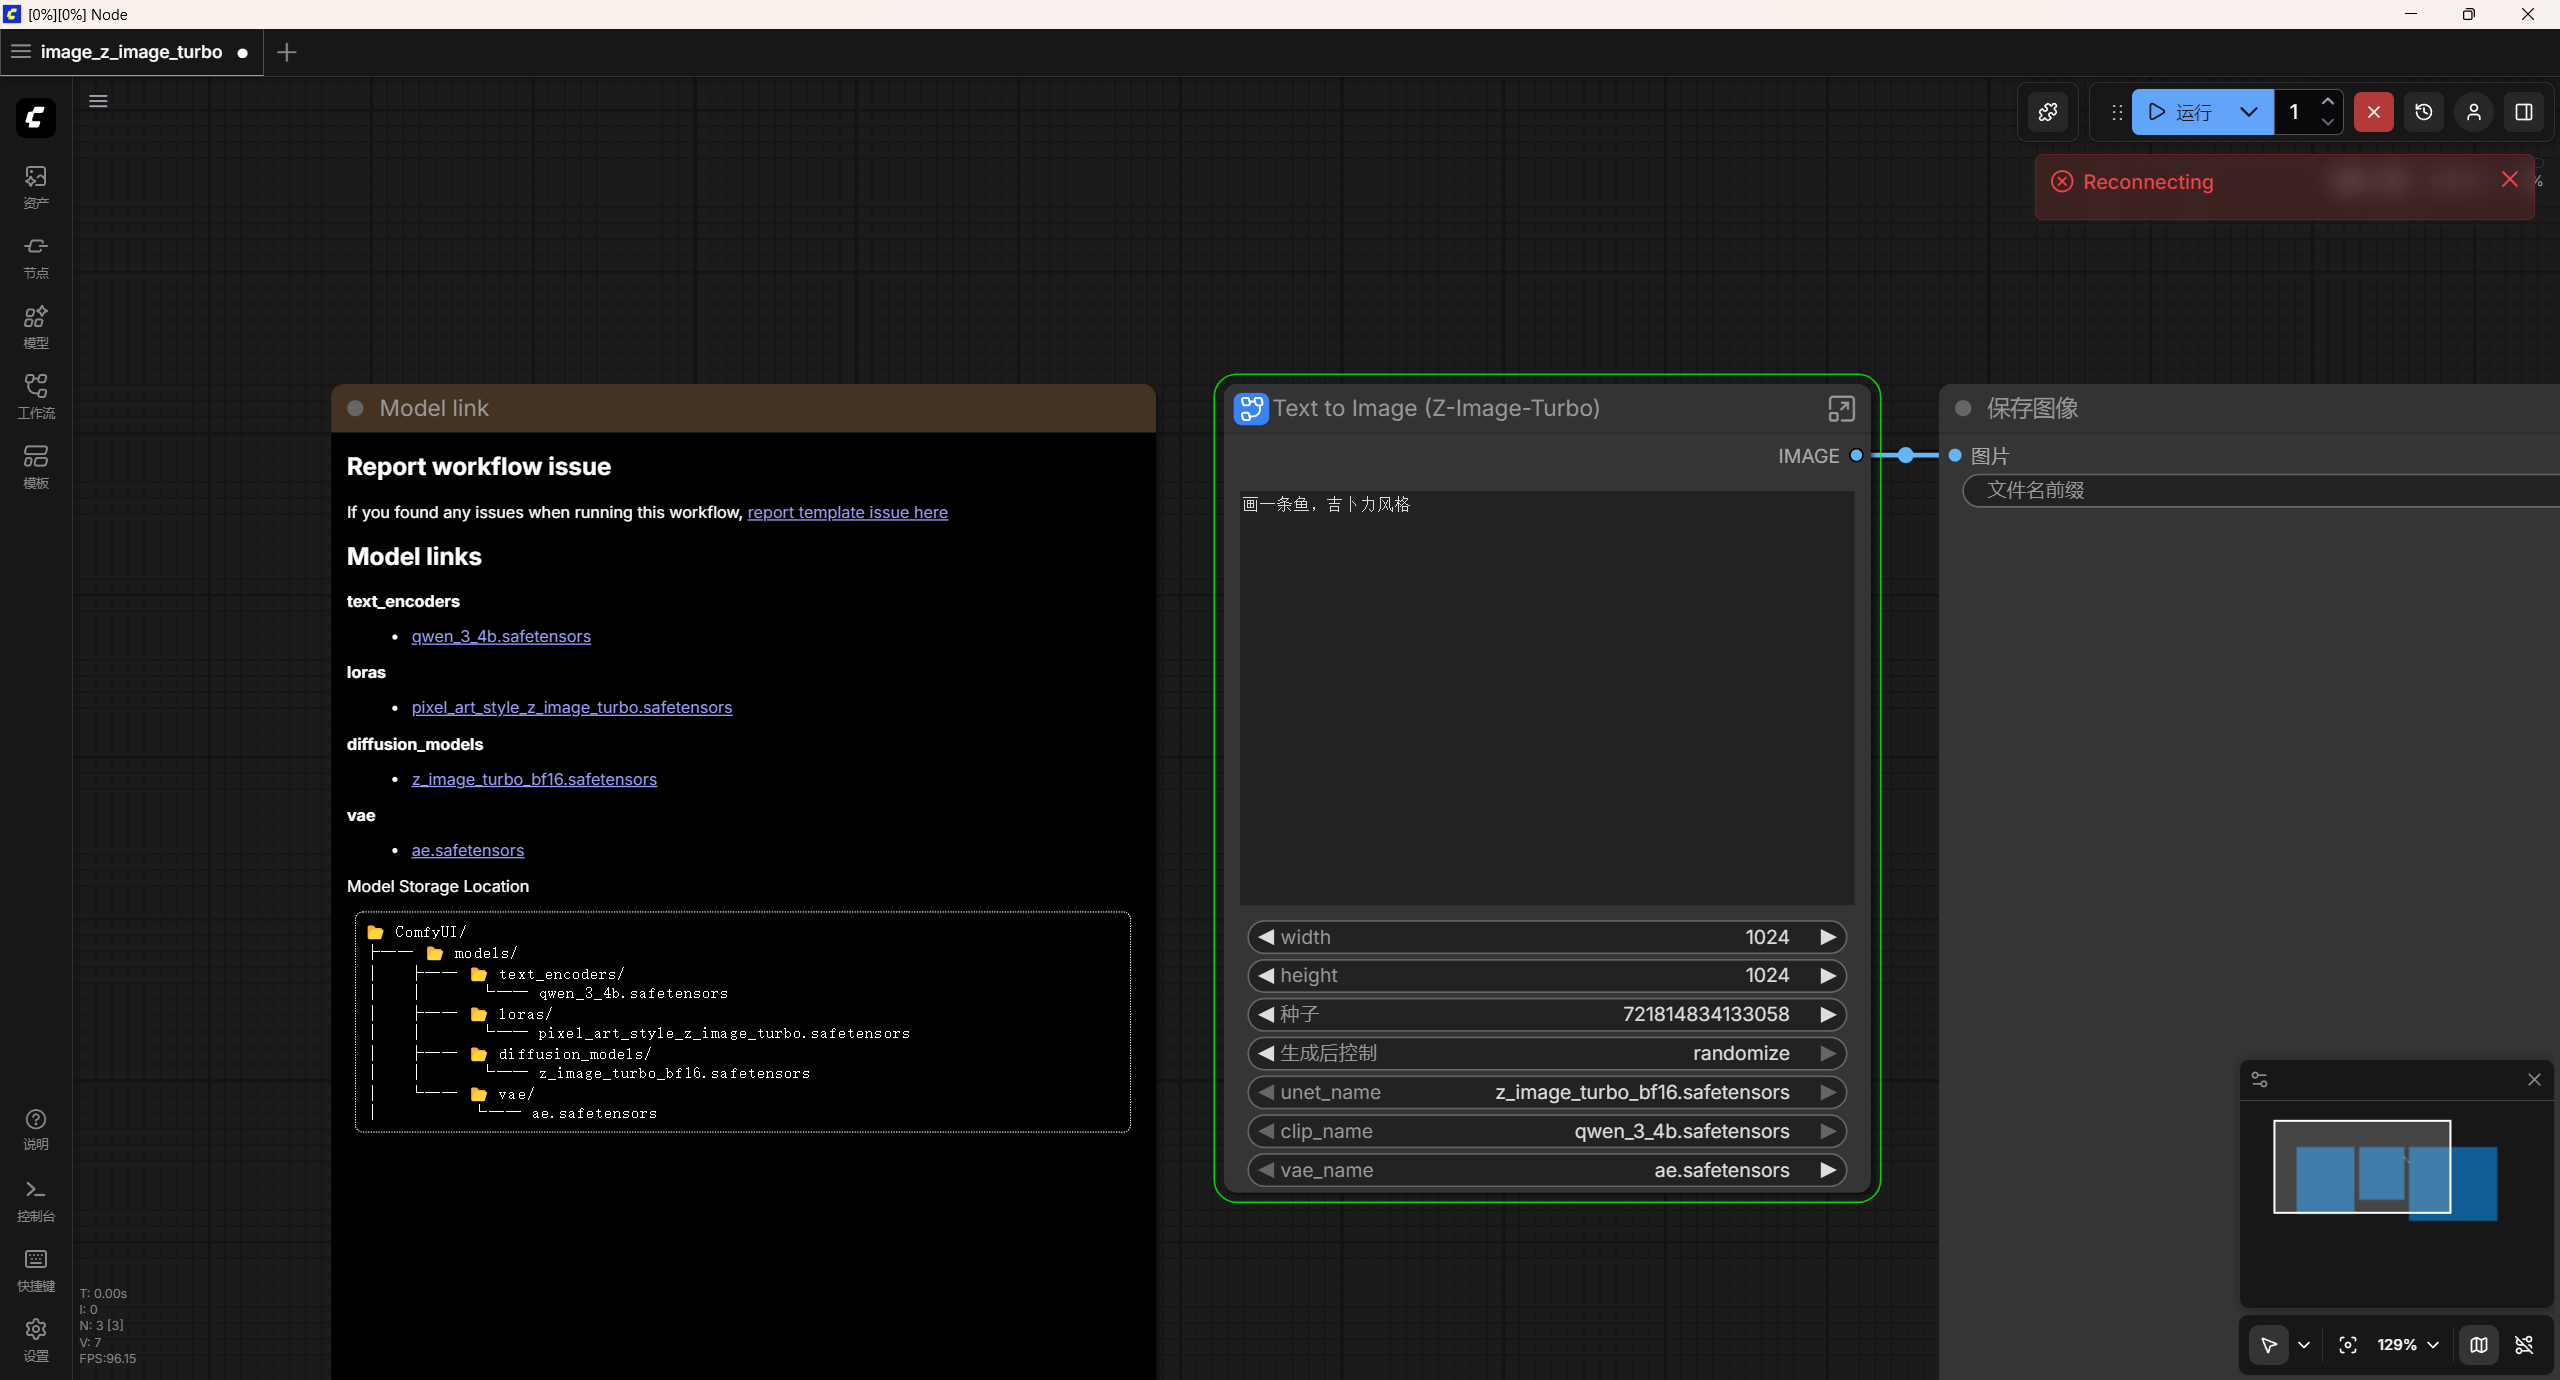This screenshot has height=1380, width=2560.
Task: Open the vae_name ae.safetensors selector
Action: click(1546, 1170)
